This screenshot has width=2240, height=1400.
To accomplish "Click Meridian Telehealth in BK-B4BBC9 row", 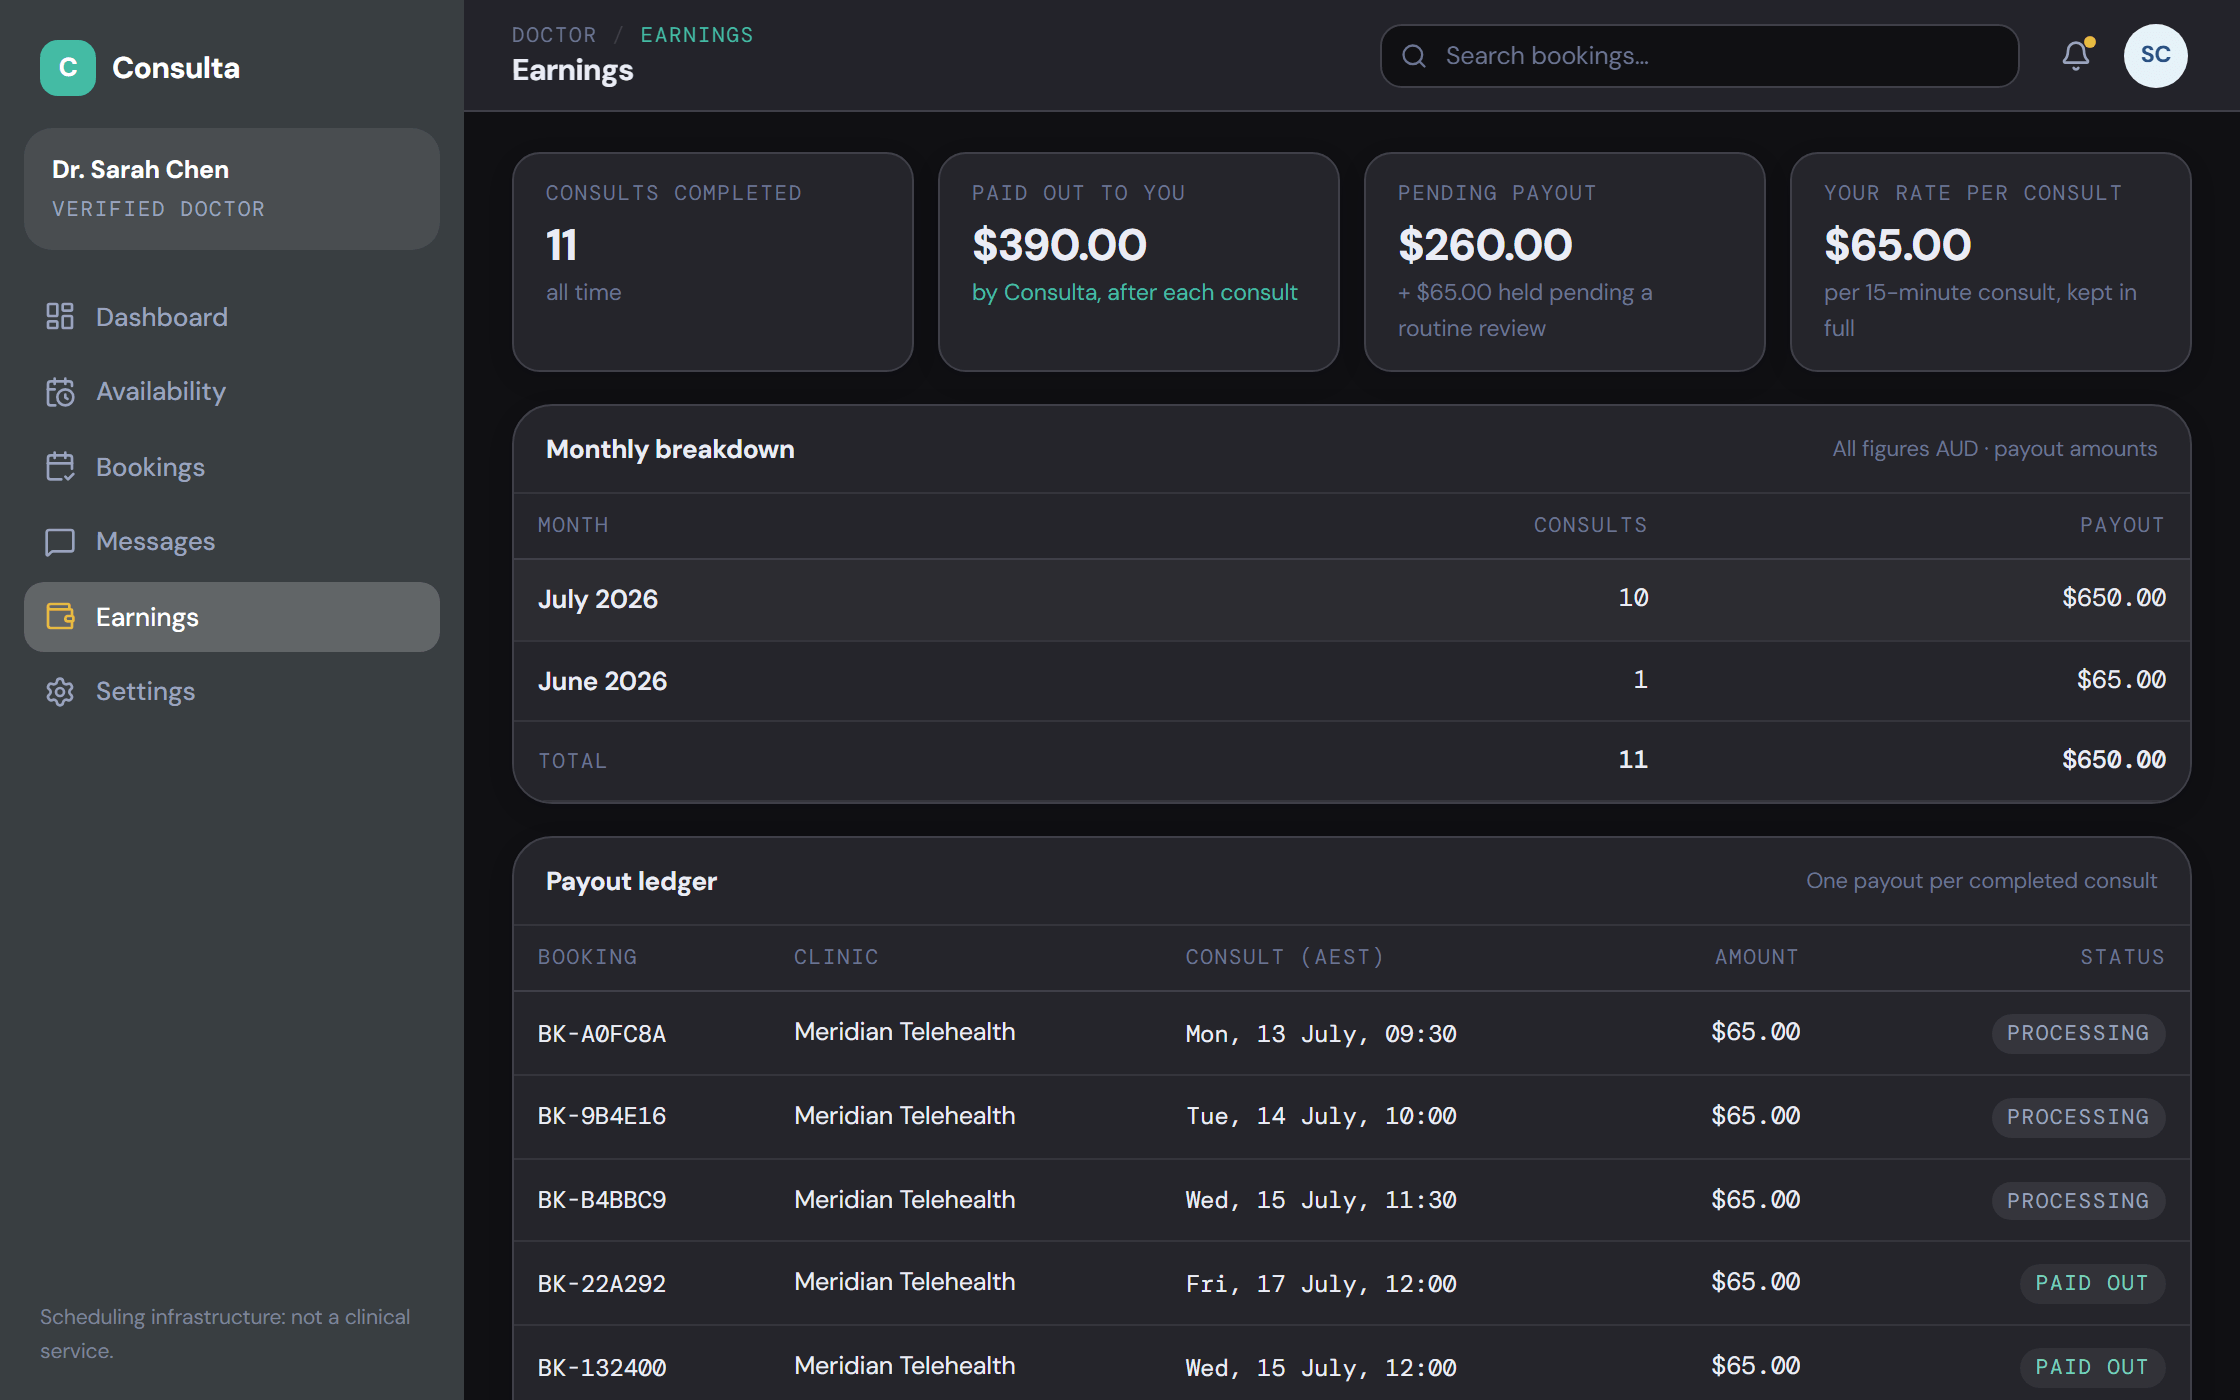I will [905, 1199].
